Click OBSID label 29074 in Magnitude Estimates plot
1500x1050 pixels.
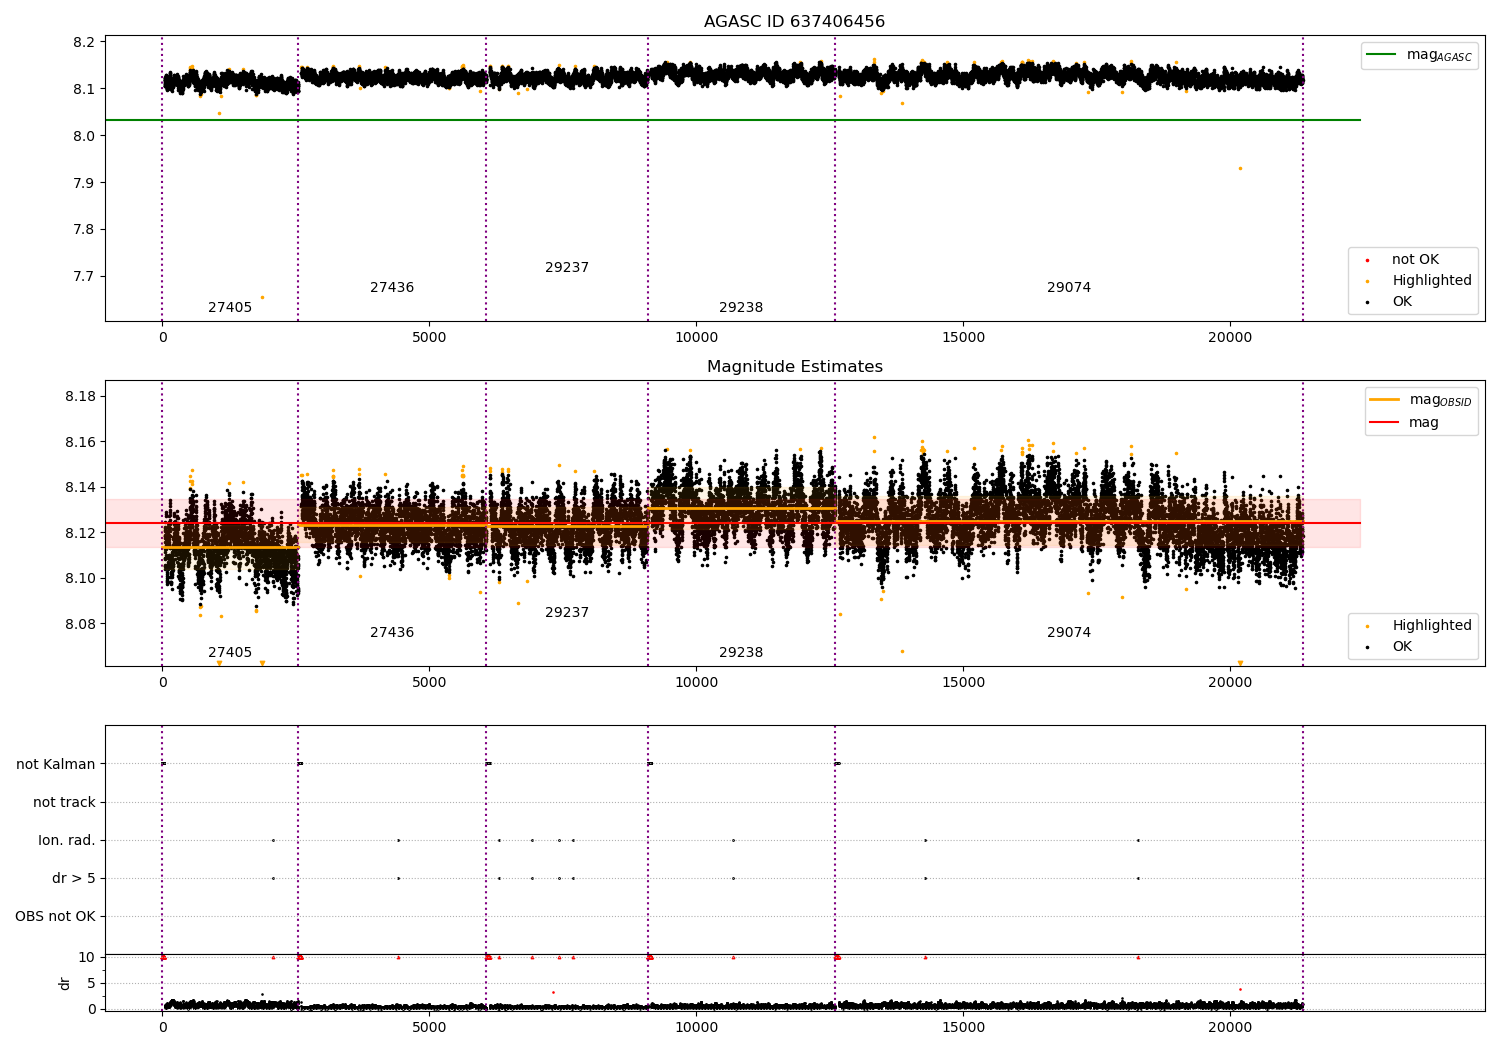pyautogui.click(x=1069, y=633)
